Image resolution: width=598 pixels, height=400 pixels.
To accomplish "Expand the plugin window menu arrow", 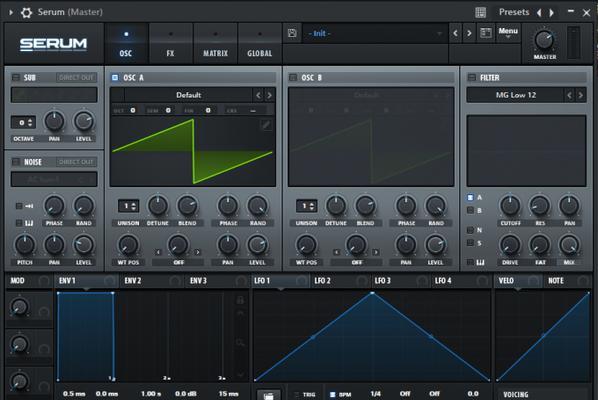I will coord(11,13).
